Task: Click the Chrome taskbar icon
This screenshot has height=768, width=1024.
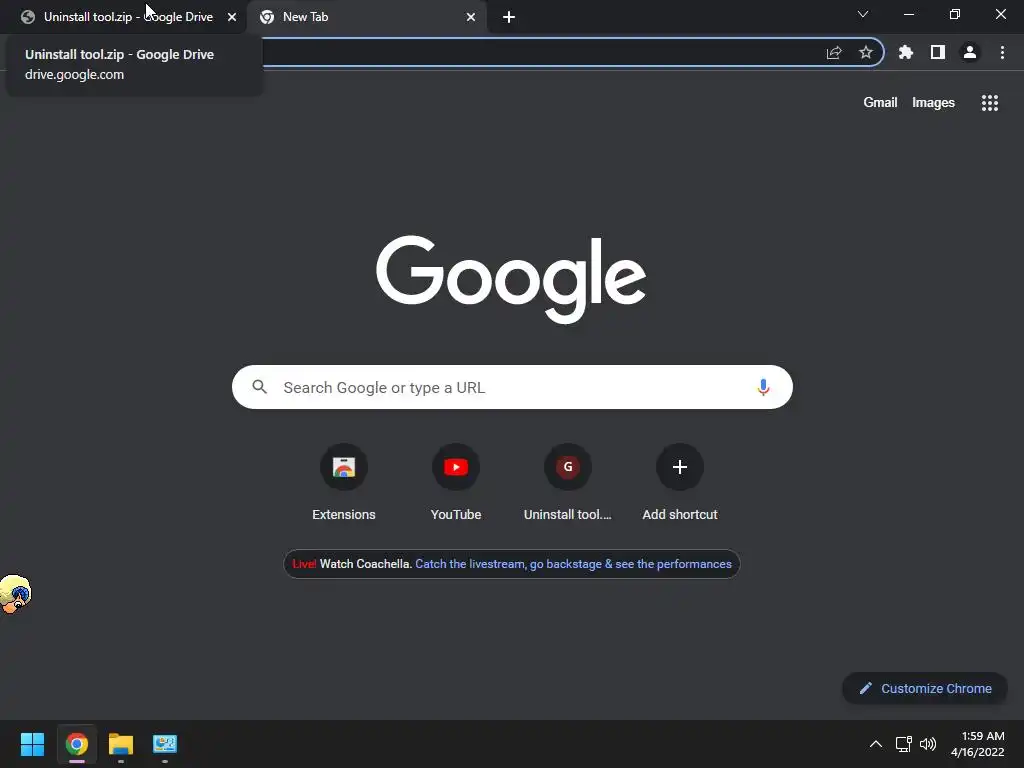Action: 76,744
